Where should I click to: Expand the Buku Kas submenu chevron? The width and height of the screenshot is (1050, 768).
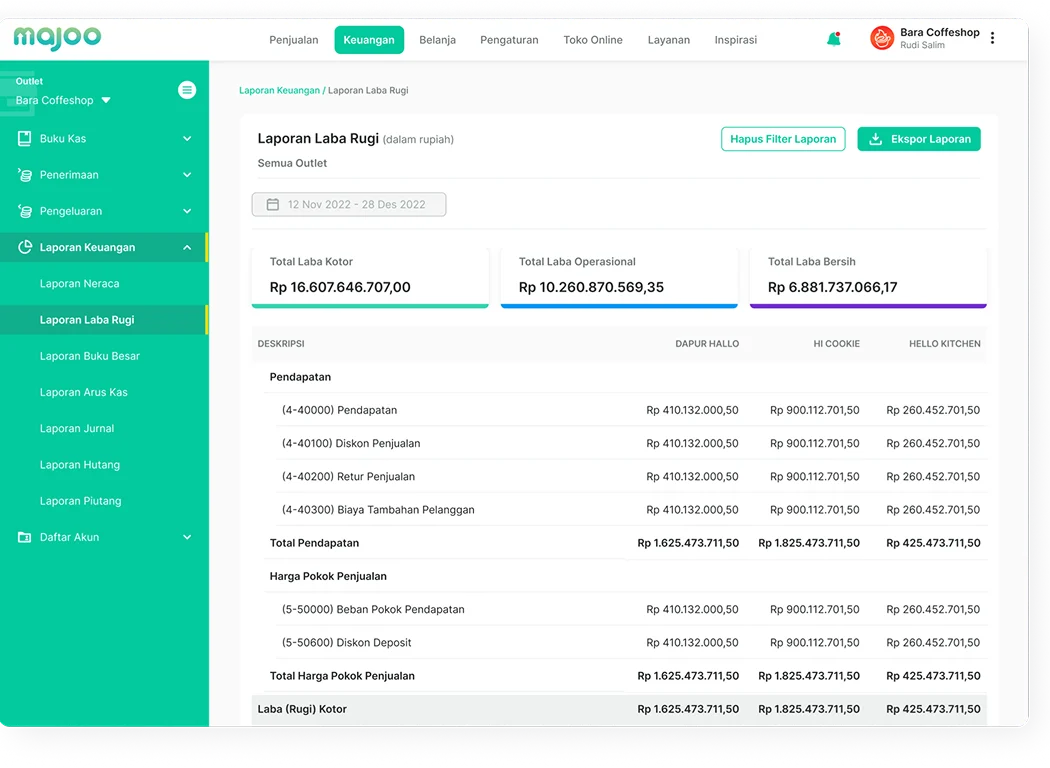[x=187, y=139]
